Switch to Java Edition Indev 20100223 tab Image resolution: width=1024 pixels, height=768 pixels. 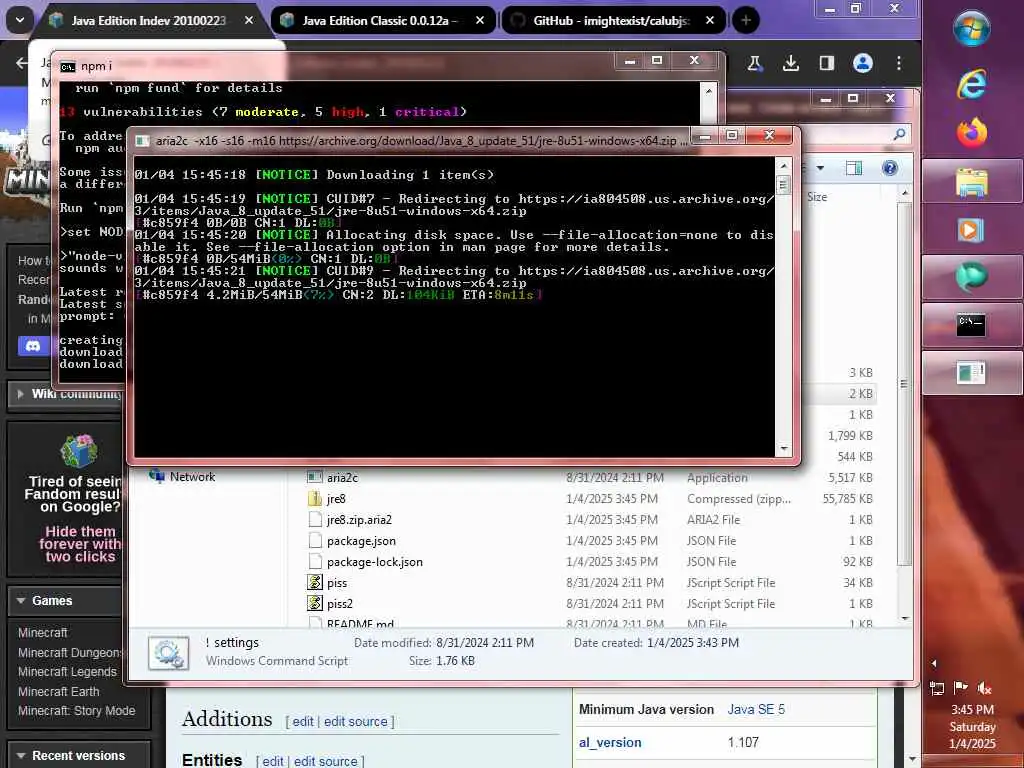pos(148,20)
